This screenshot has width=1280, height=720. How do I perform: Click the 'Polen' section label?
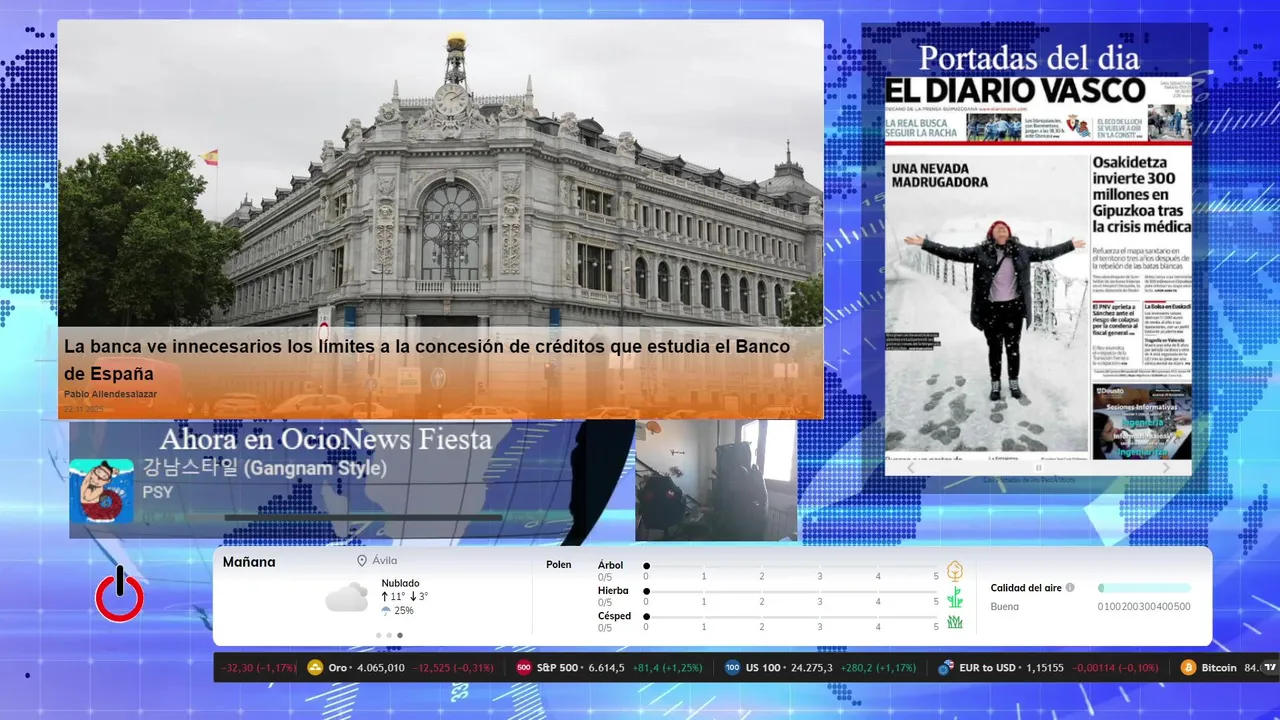(559, 565)
